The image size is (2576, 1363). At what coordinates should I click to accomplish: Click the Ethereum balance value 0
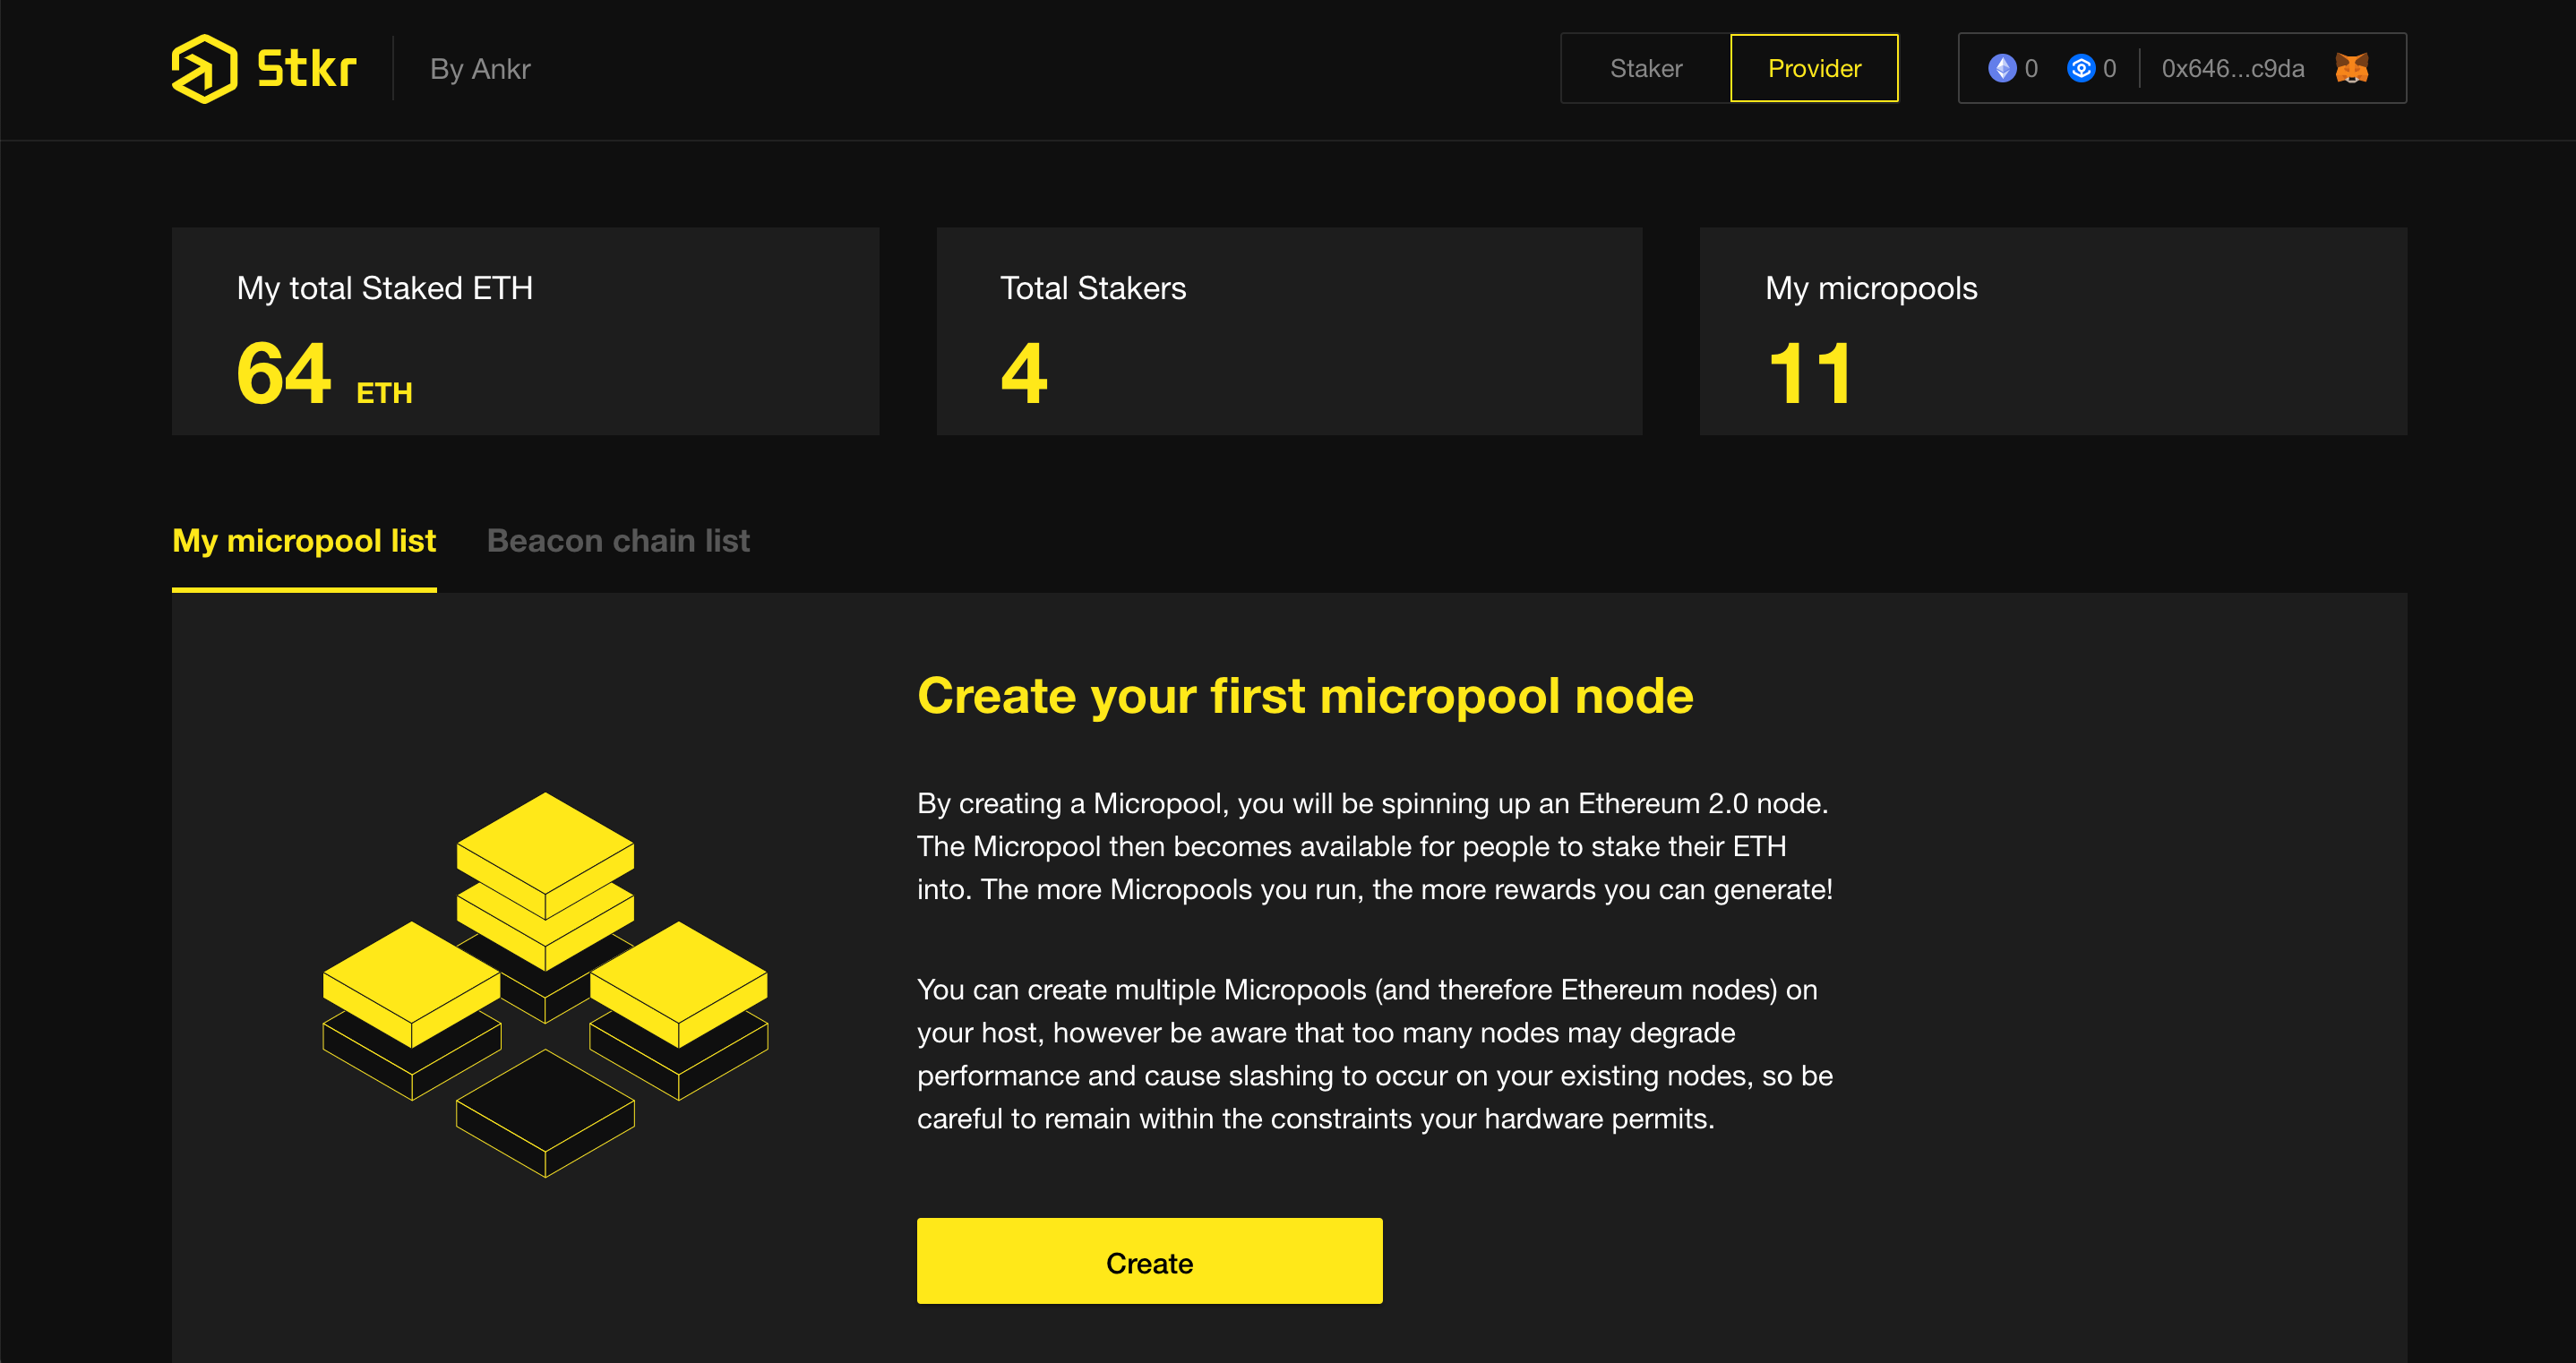click(2031, 68)
